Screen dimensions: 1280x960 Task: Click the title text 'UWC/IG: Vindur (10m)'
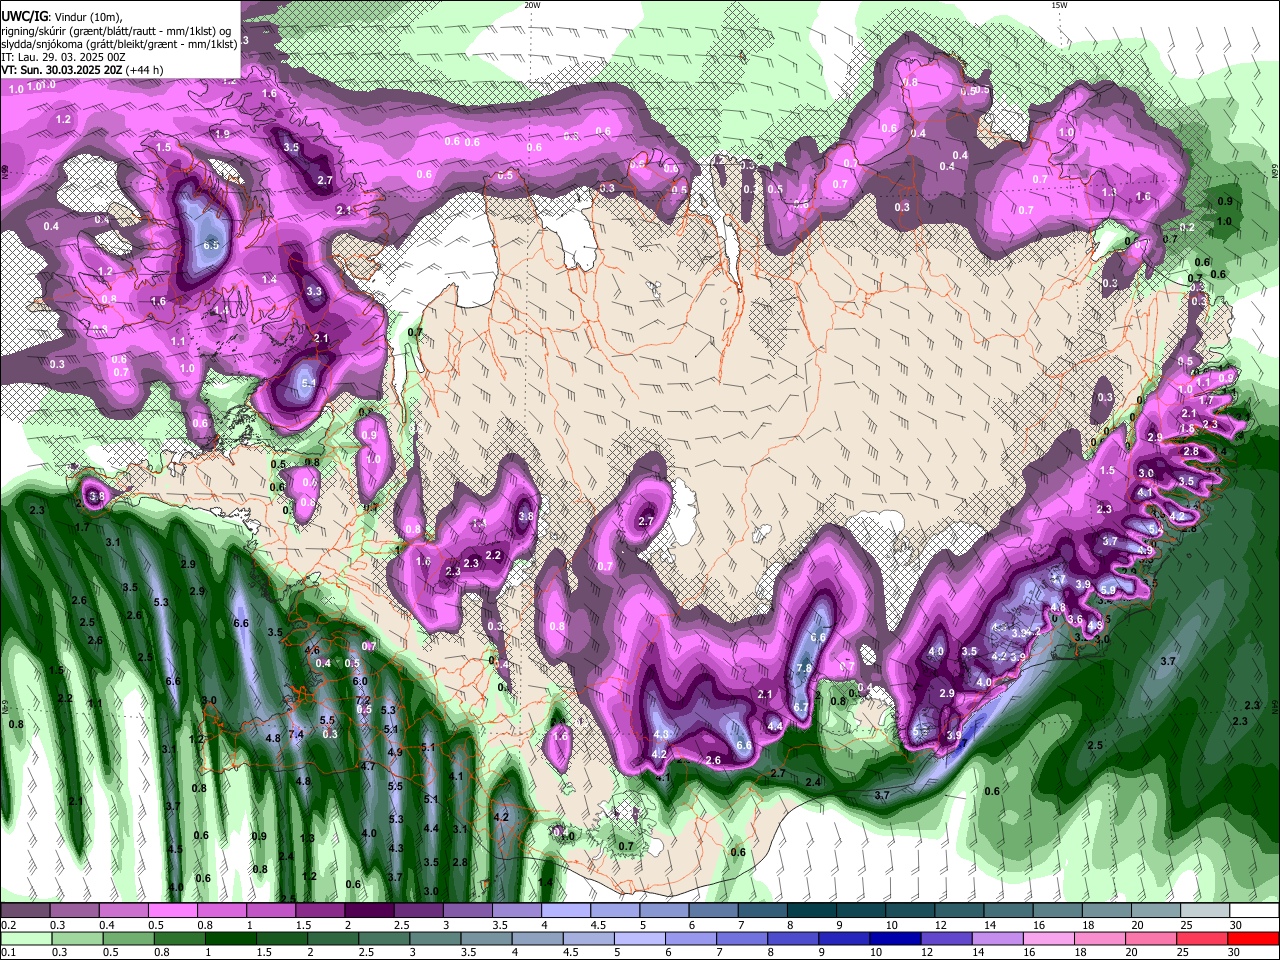click(x=61, y=16)
